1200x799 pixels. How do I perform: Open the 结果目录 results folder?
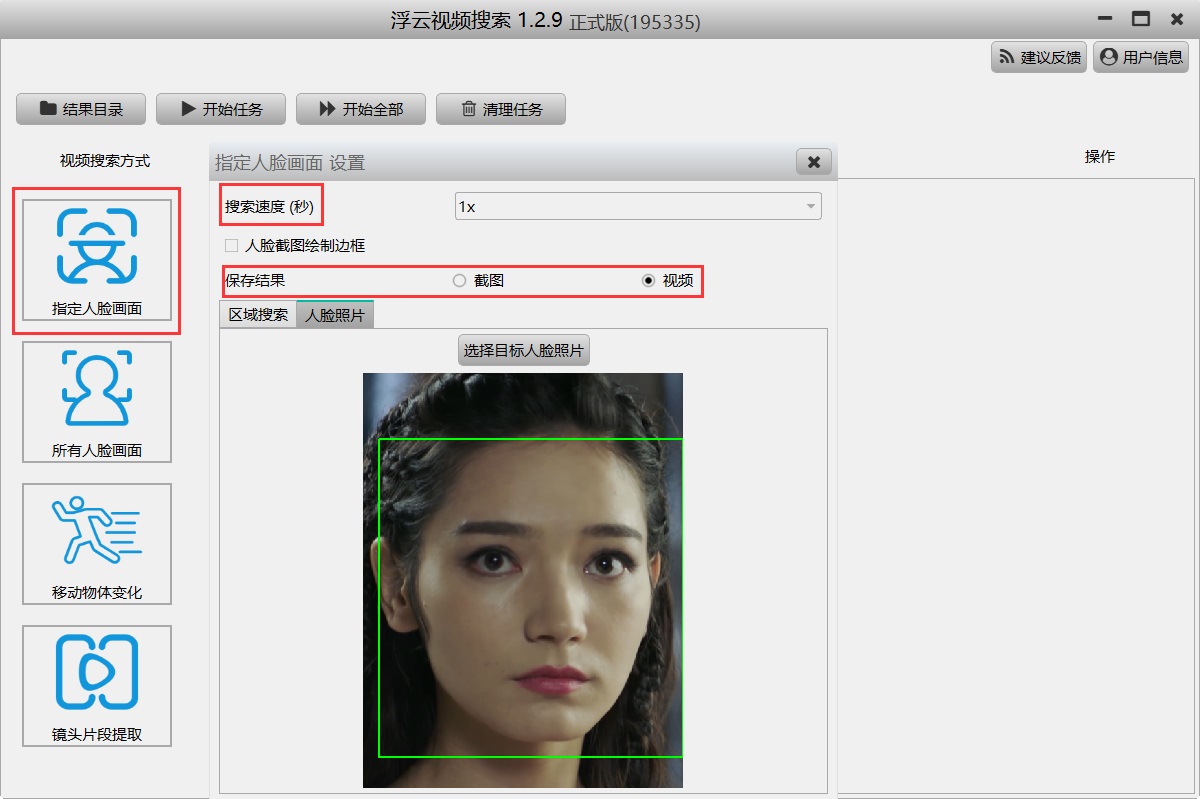81,109
